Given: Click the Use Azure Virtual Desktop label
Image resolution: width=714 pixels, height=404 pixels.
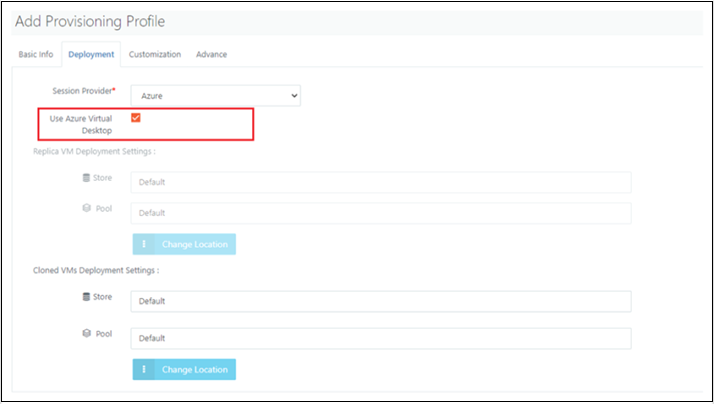Looking at the screenshot, I should click(82, 124).
